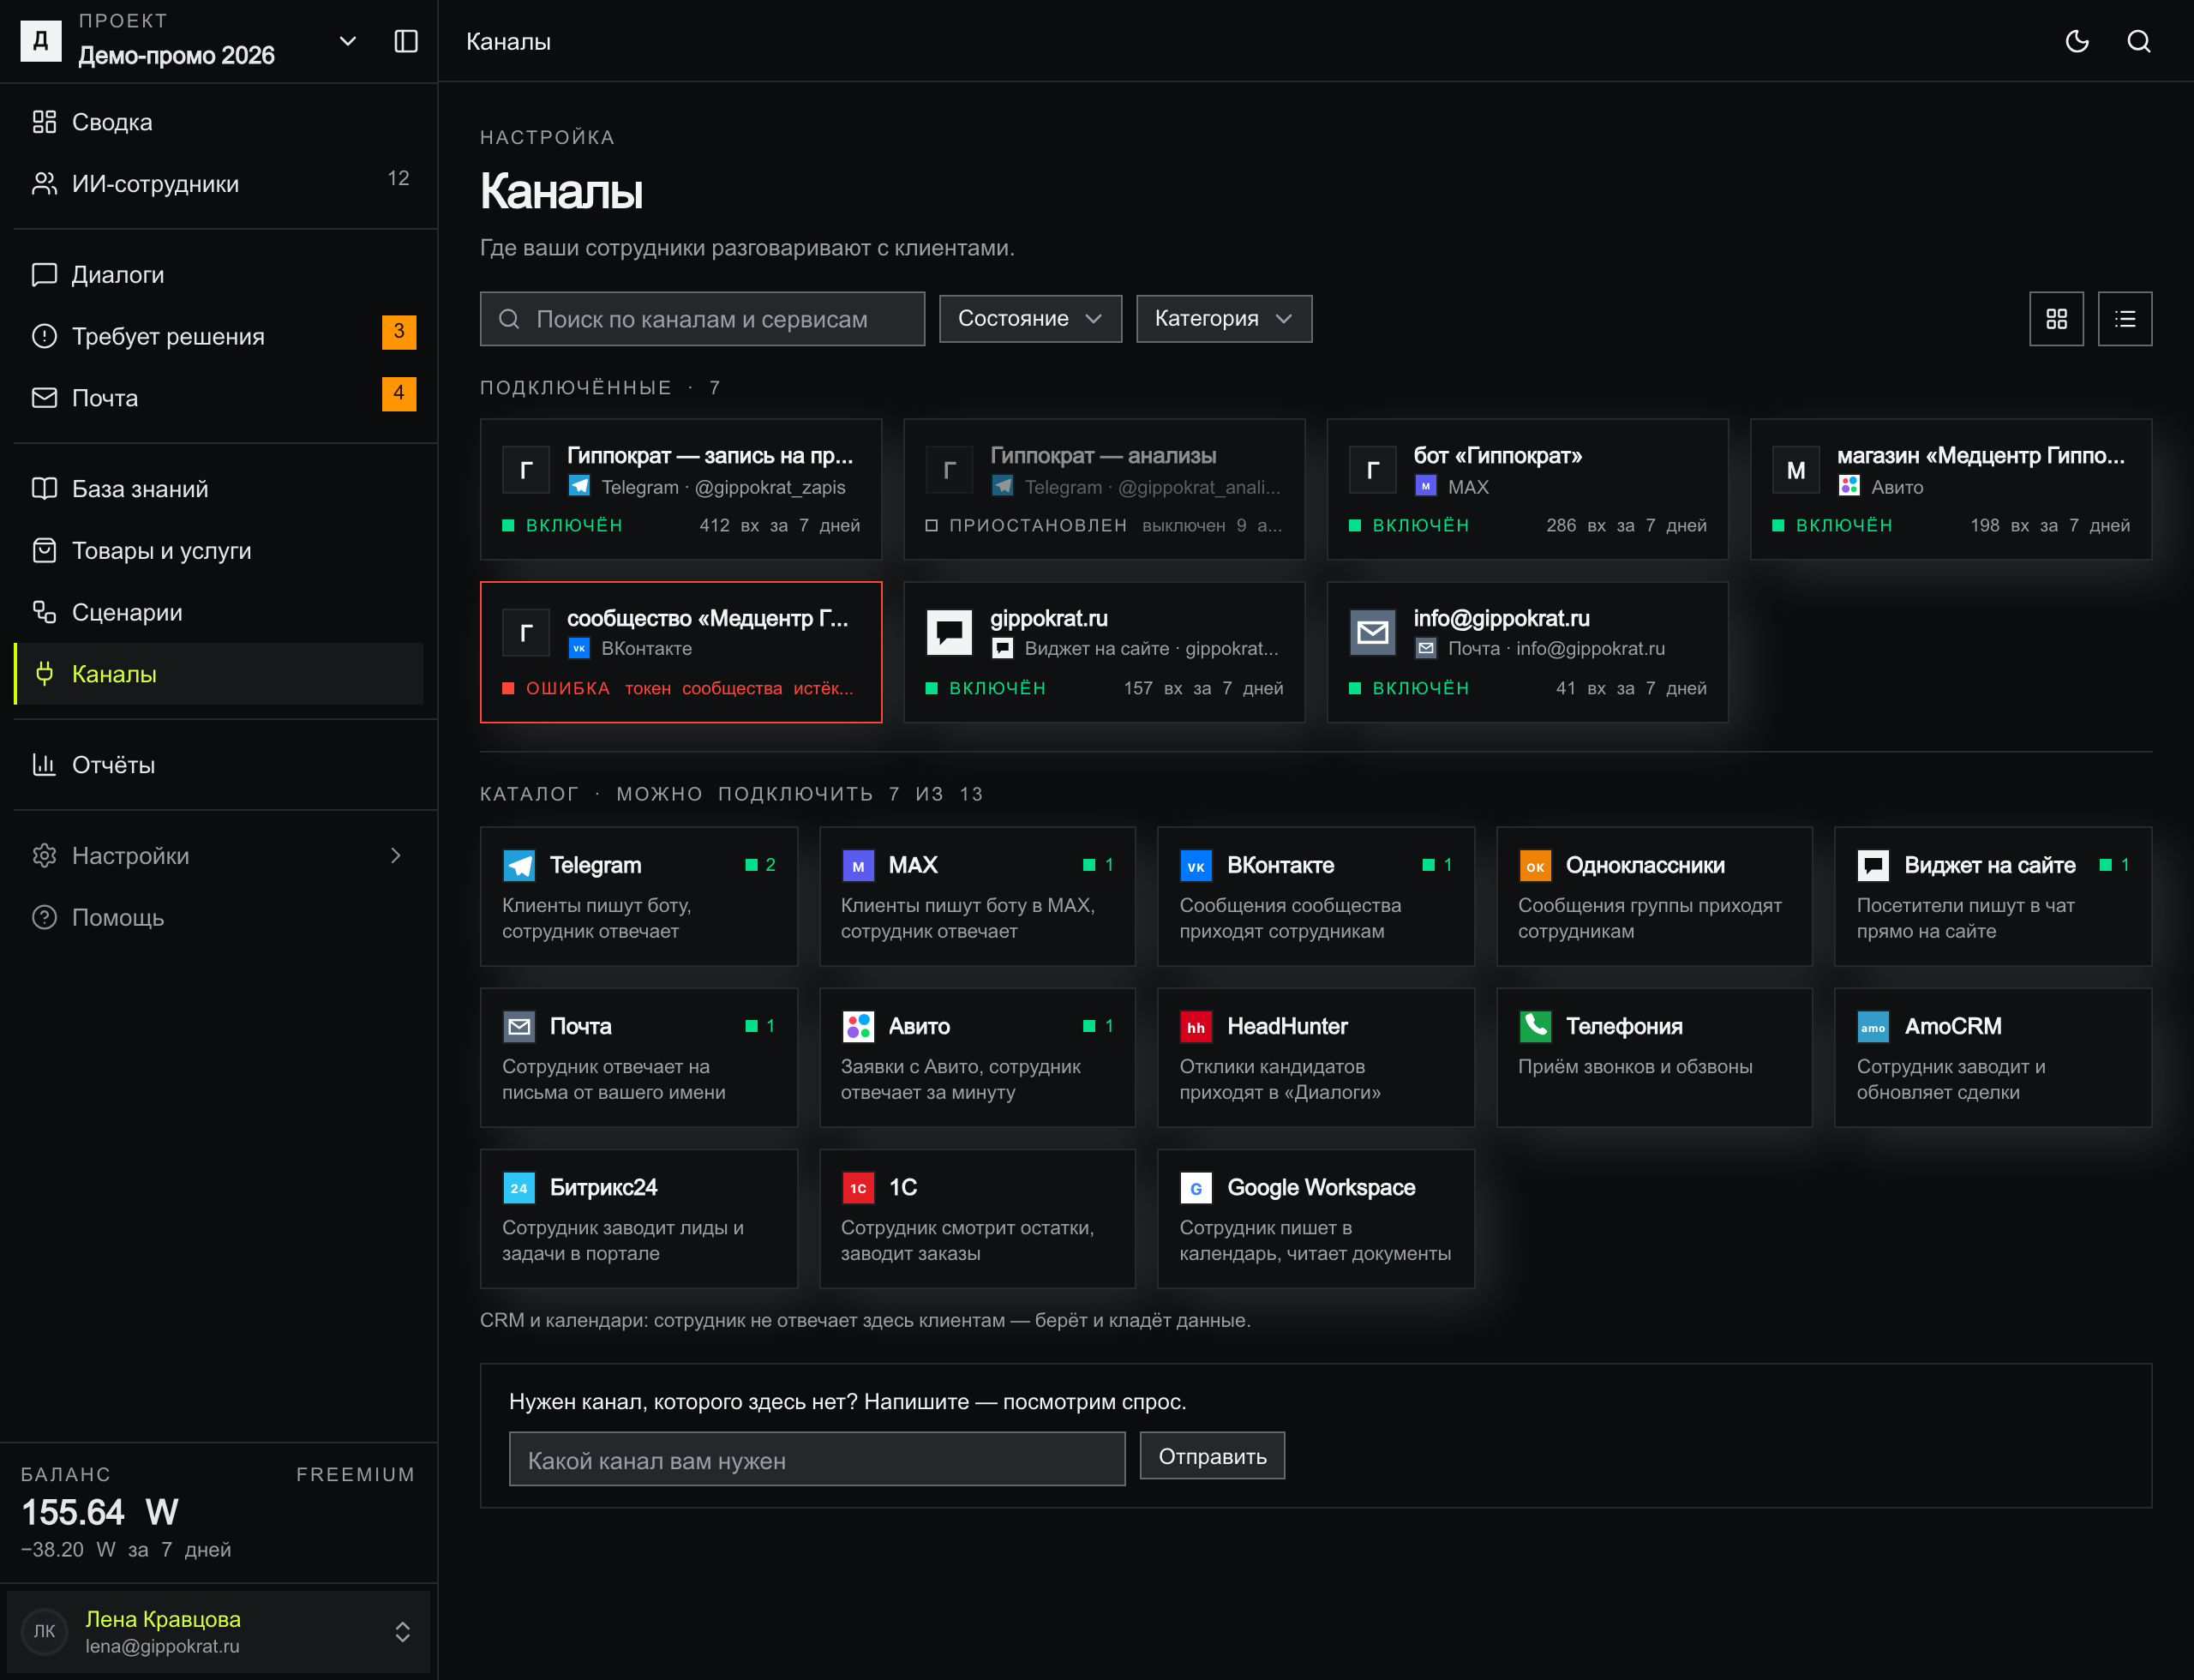Select Google Workspace in the catalog

pos(1316,1218)
